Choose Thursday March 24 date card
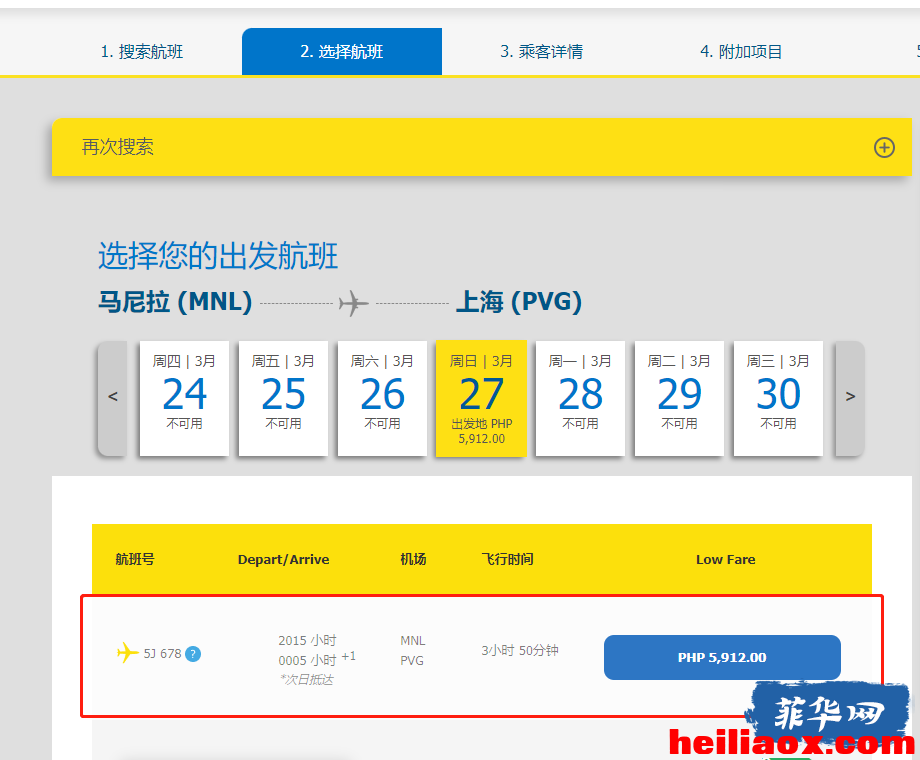920x760 pixels. (184, 398)
